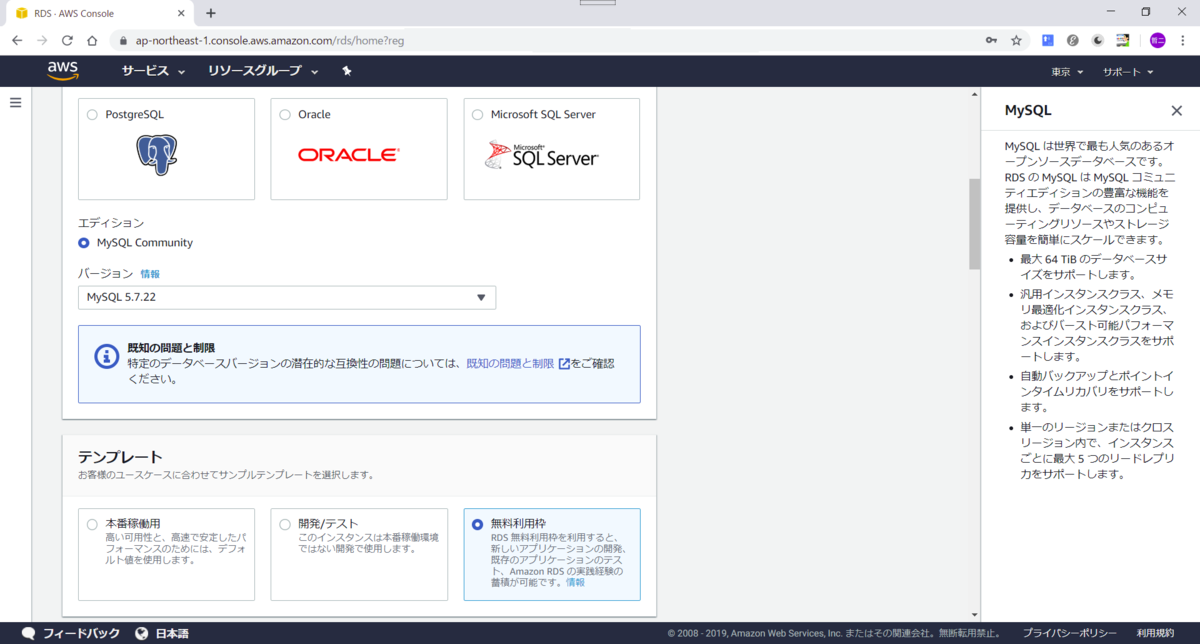The width and height of the screenshot is (1200, 644).
Task: Click the エディション label
Action: pyautogui.click(x=111, y=223)
